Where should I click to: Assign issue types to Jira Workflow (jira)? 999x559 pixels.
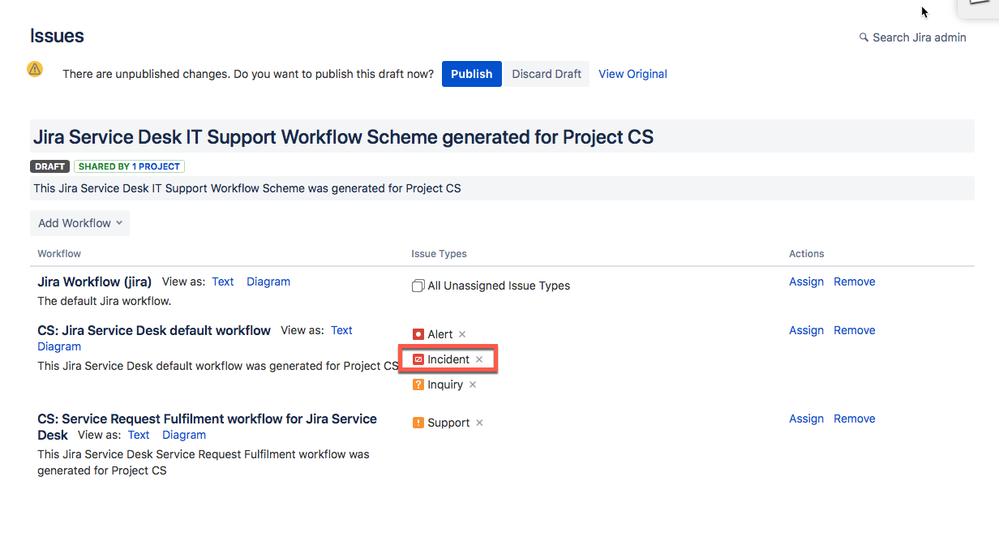pyautogui.click(x=806, y=282)
